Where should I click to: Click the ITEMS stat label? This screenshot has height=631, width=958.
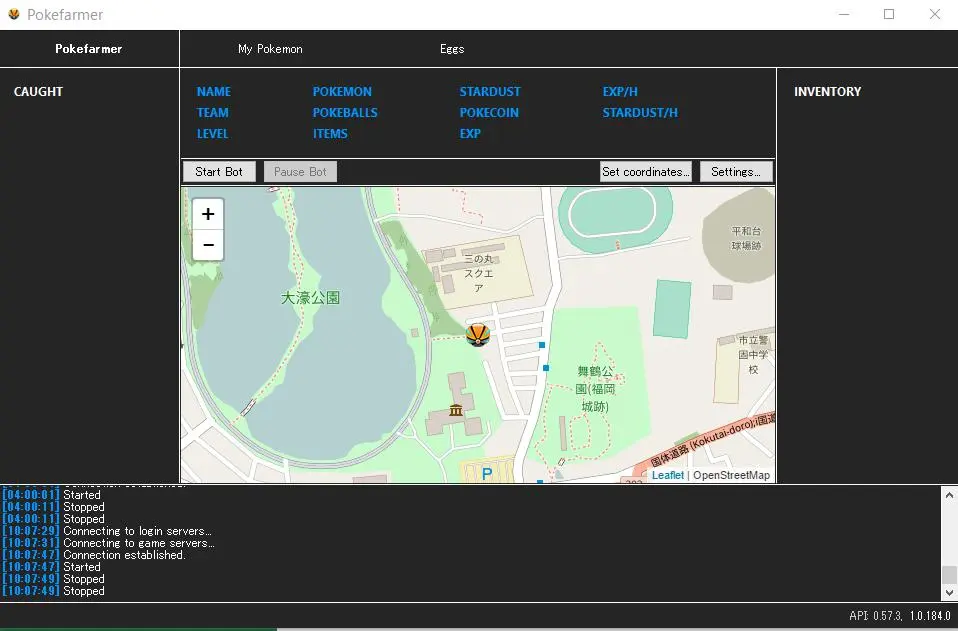point(330,134)
